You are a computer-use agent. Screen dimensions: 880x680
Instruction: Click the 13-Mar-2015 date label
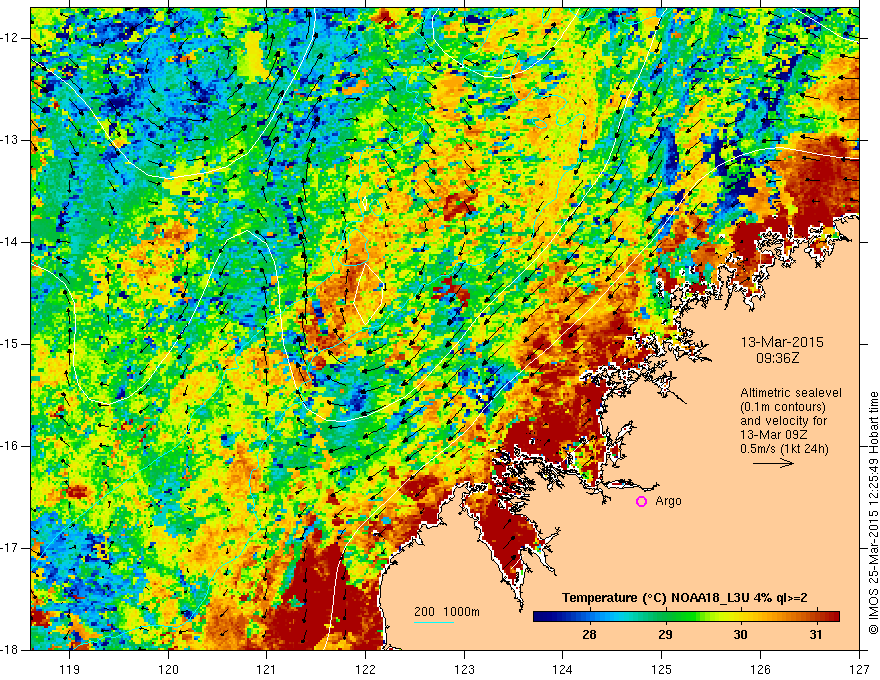[782, 342]
